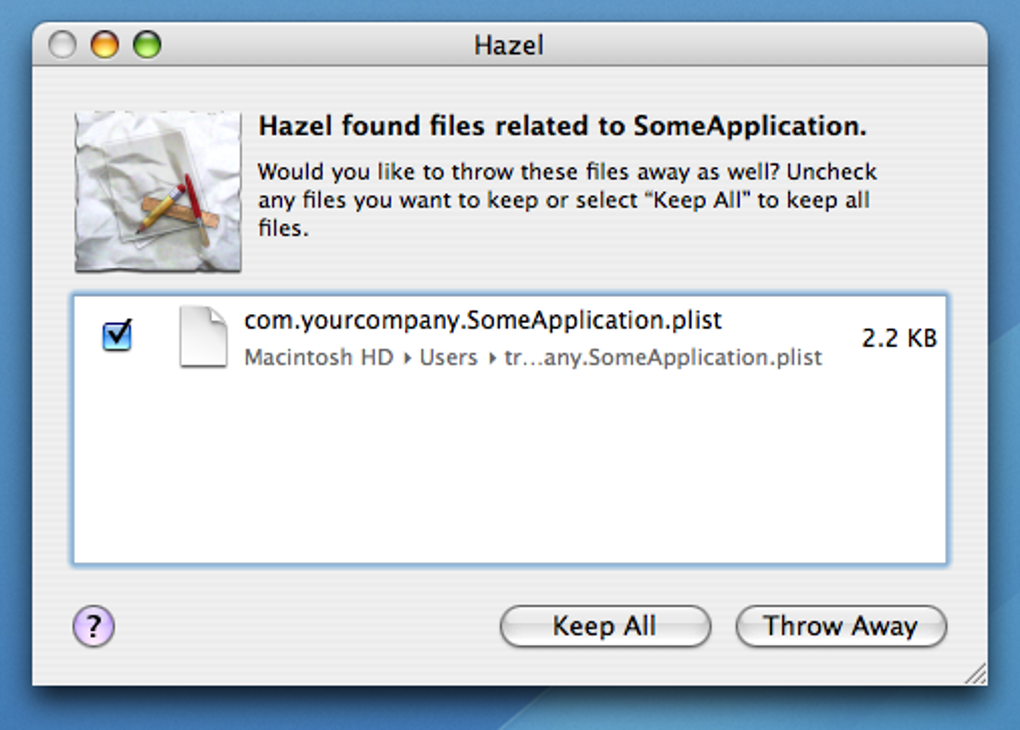Viewport: 1020px width, 730px height.
Task: Click the arrow after Macintosh HD in path
Action: pyautogui.click(x=407, y=358)
